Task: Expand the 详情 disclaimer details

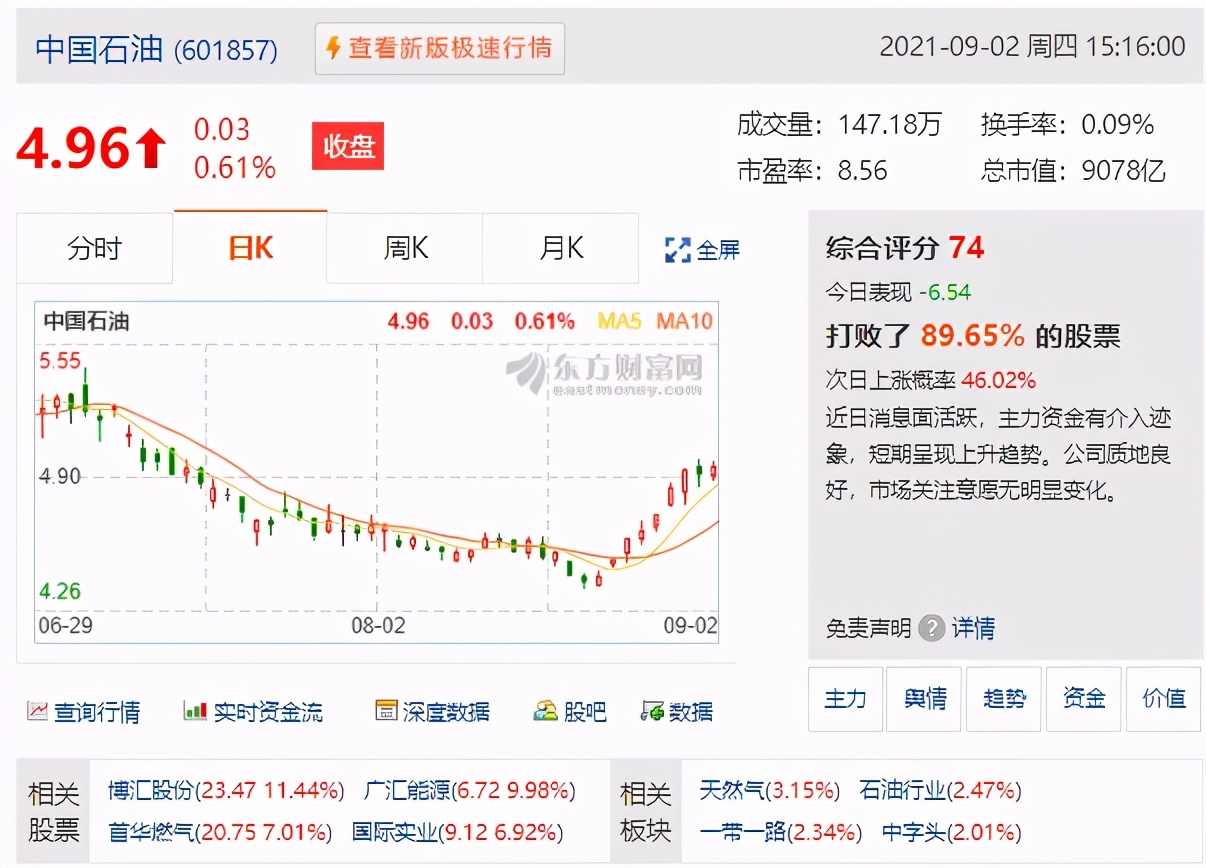Action: [975, 628]
